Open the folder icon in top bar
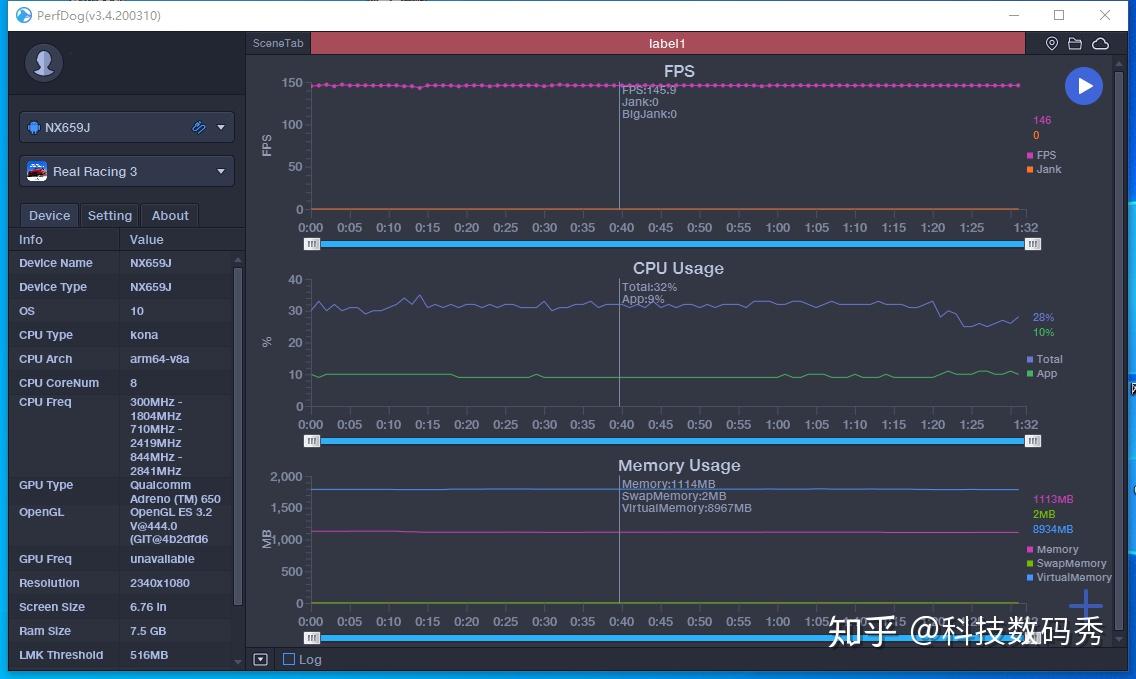Screen dimensions: 1136x679 [1075, 43]
